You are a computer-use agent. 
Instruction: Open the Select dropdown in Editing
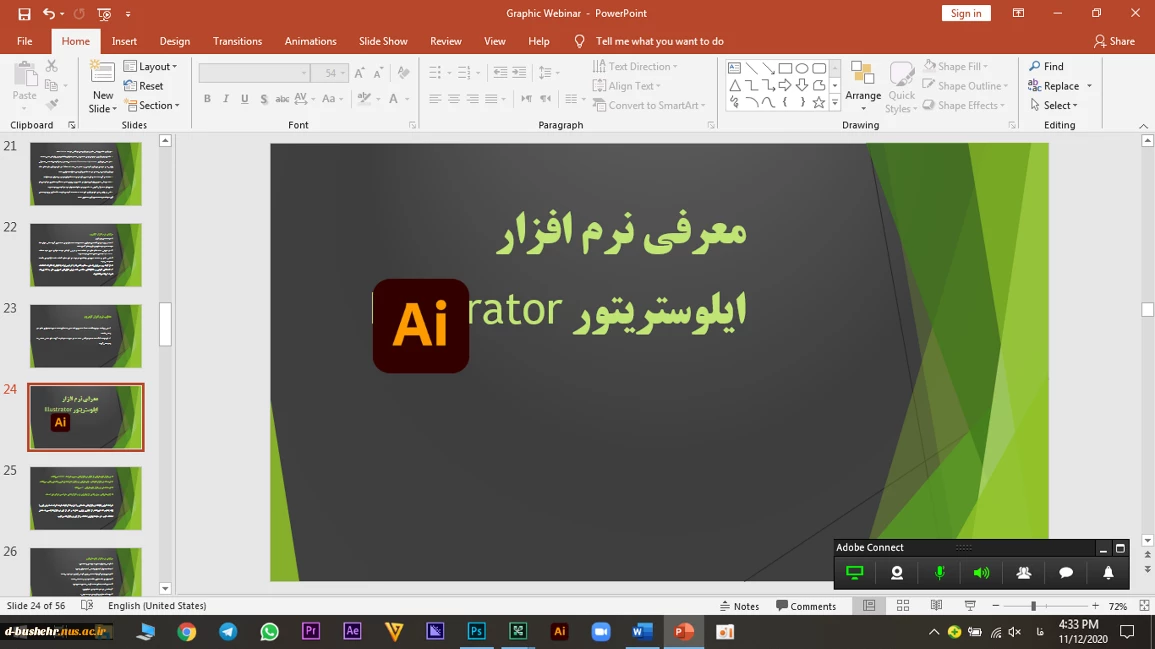pyautogui.click(x=1053, y=105)
